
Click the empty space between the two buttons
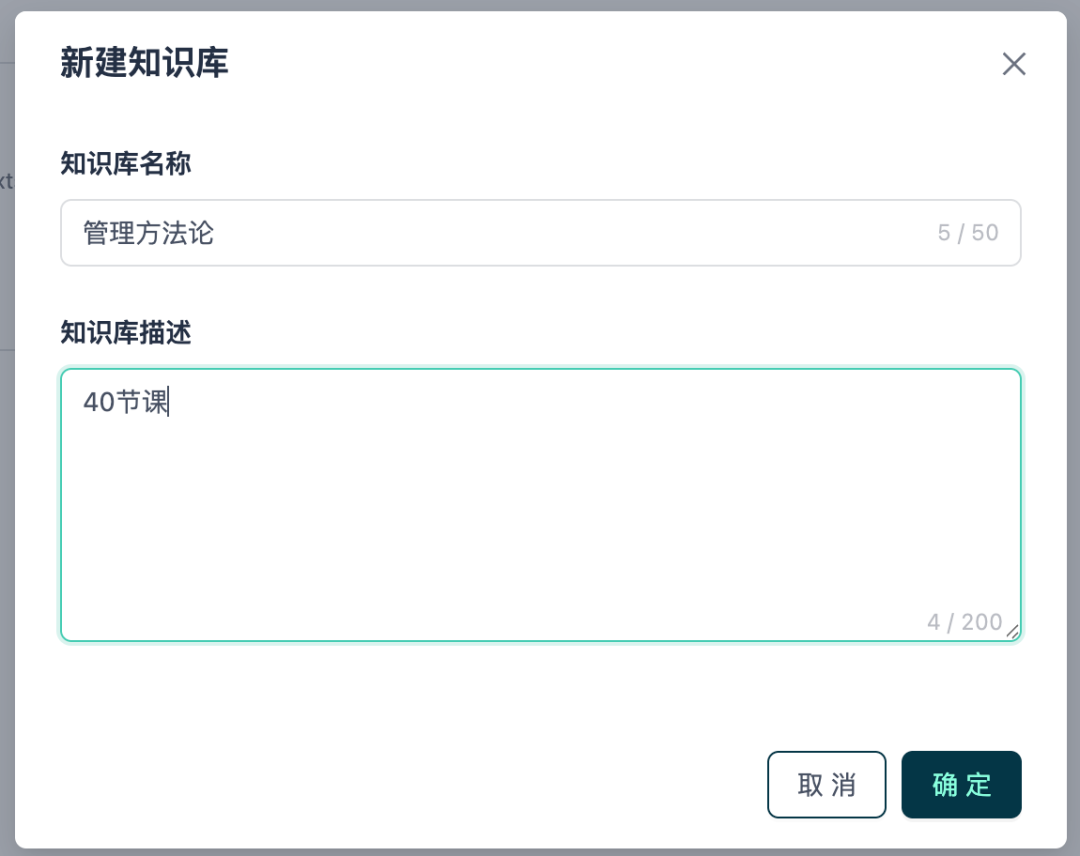pyautogui.click(x=895, y=784)
